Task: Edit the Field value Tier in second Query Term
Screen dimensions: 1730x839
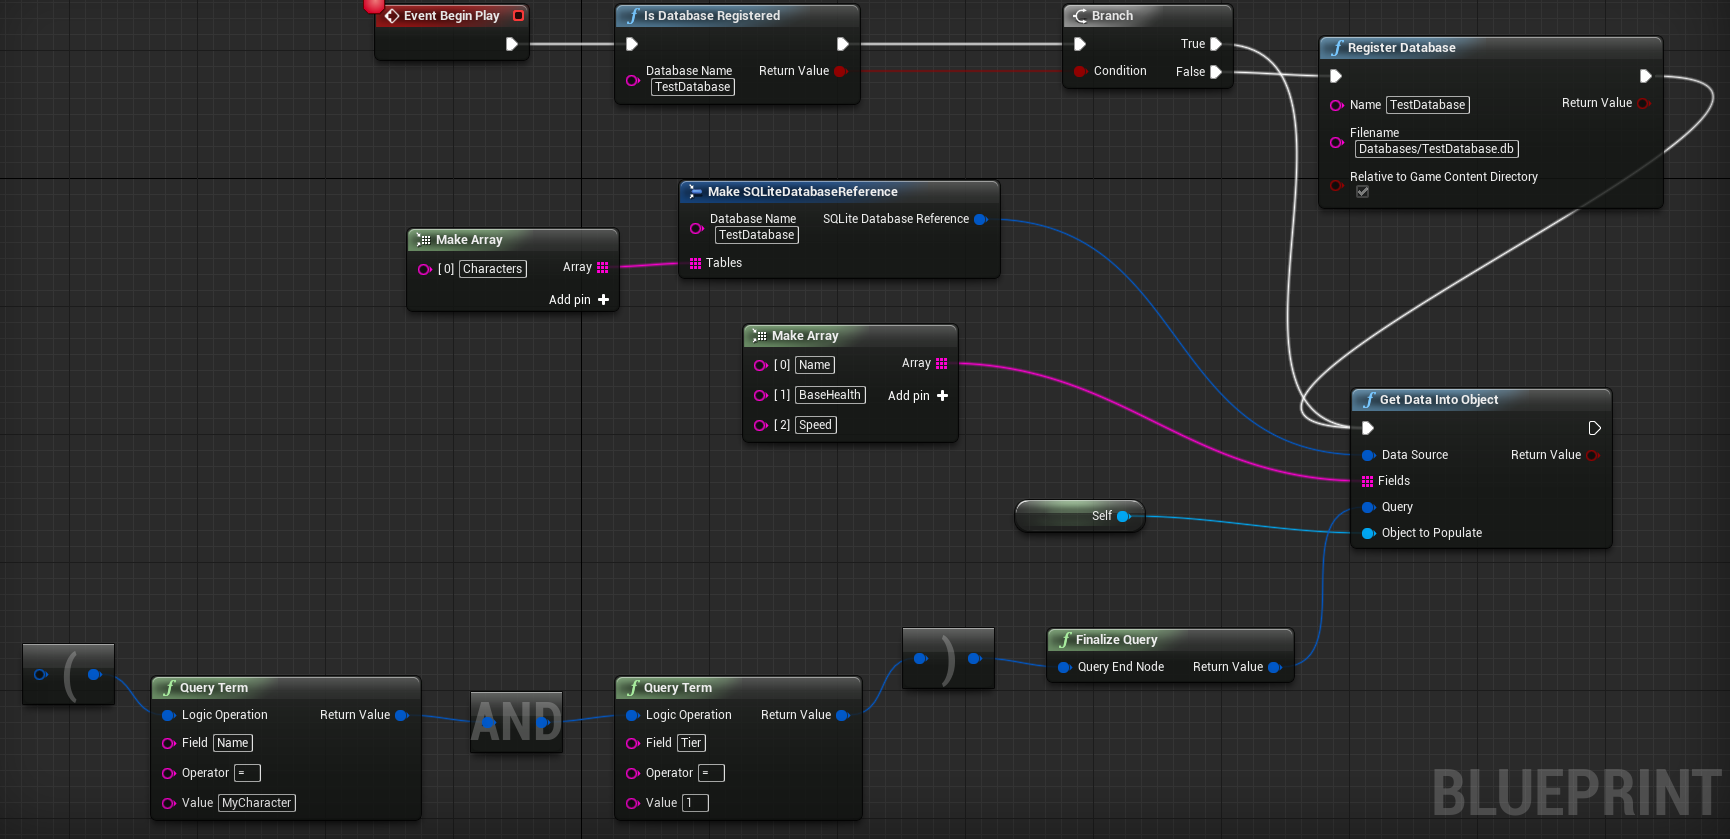Action: coord(691,743)
